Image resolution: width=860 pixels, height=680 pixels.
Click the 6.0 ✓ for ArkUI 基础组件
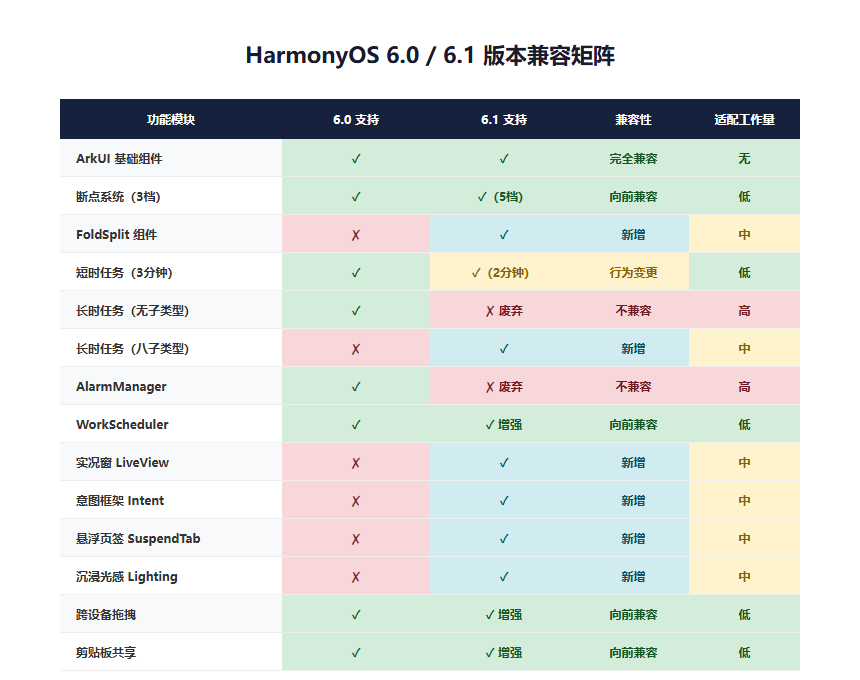tap(356, 158)
